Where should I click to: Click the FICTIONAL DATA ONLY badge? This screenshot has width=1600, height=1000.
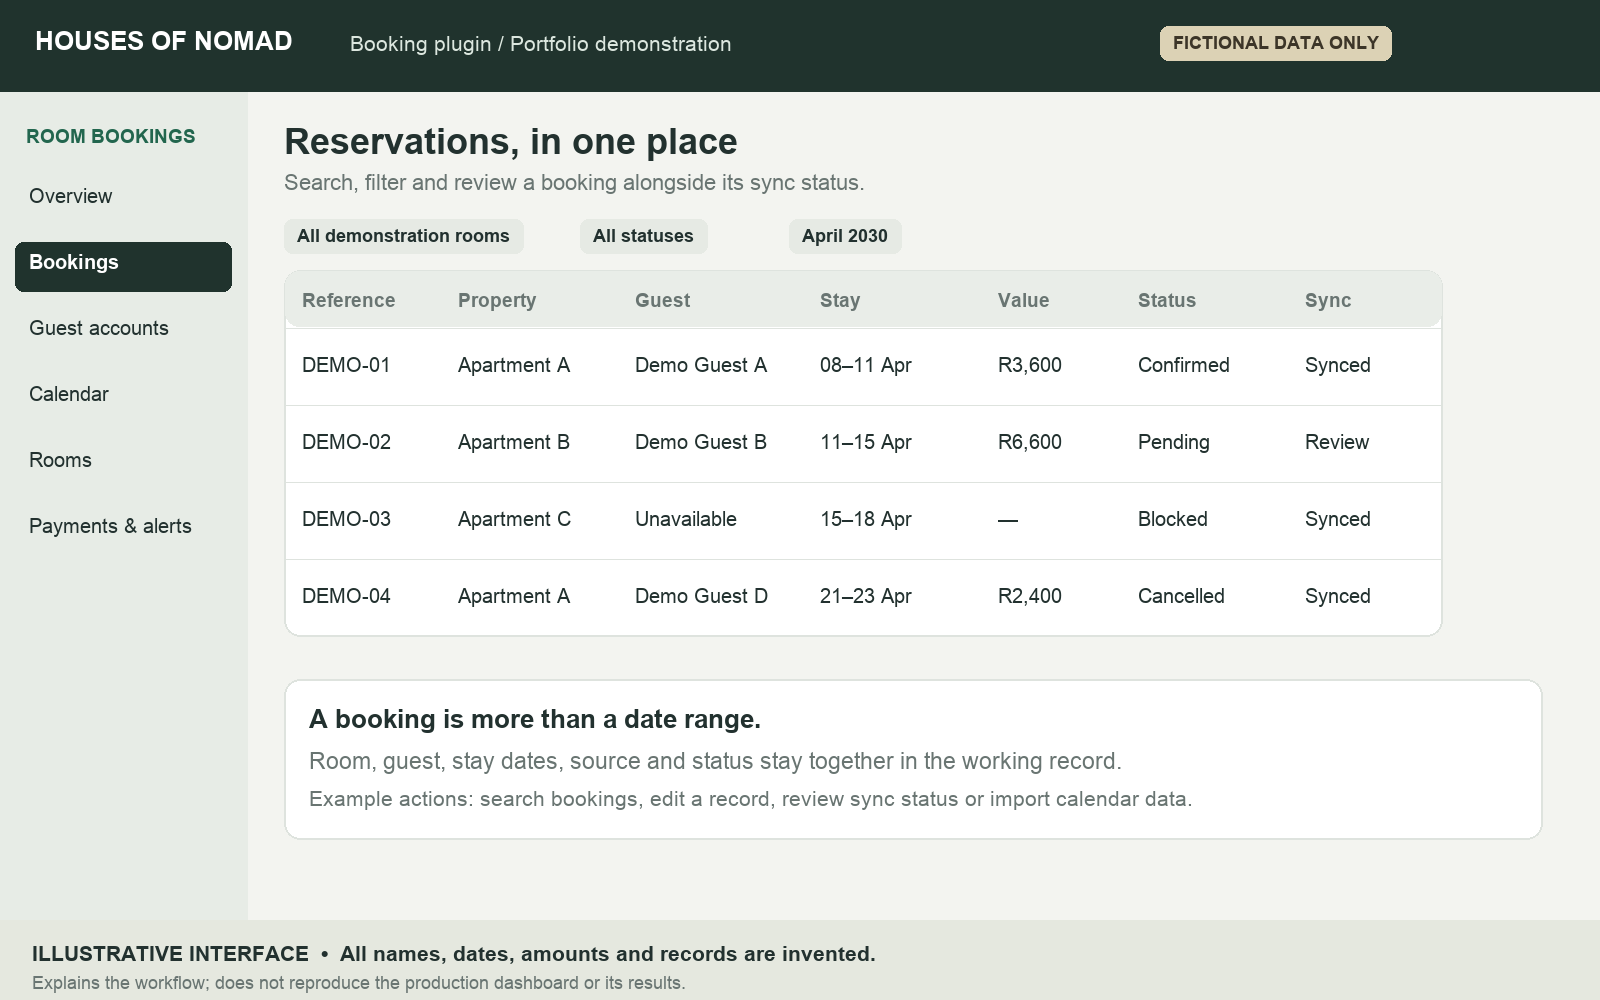(1276, 43)
